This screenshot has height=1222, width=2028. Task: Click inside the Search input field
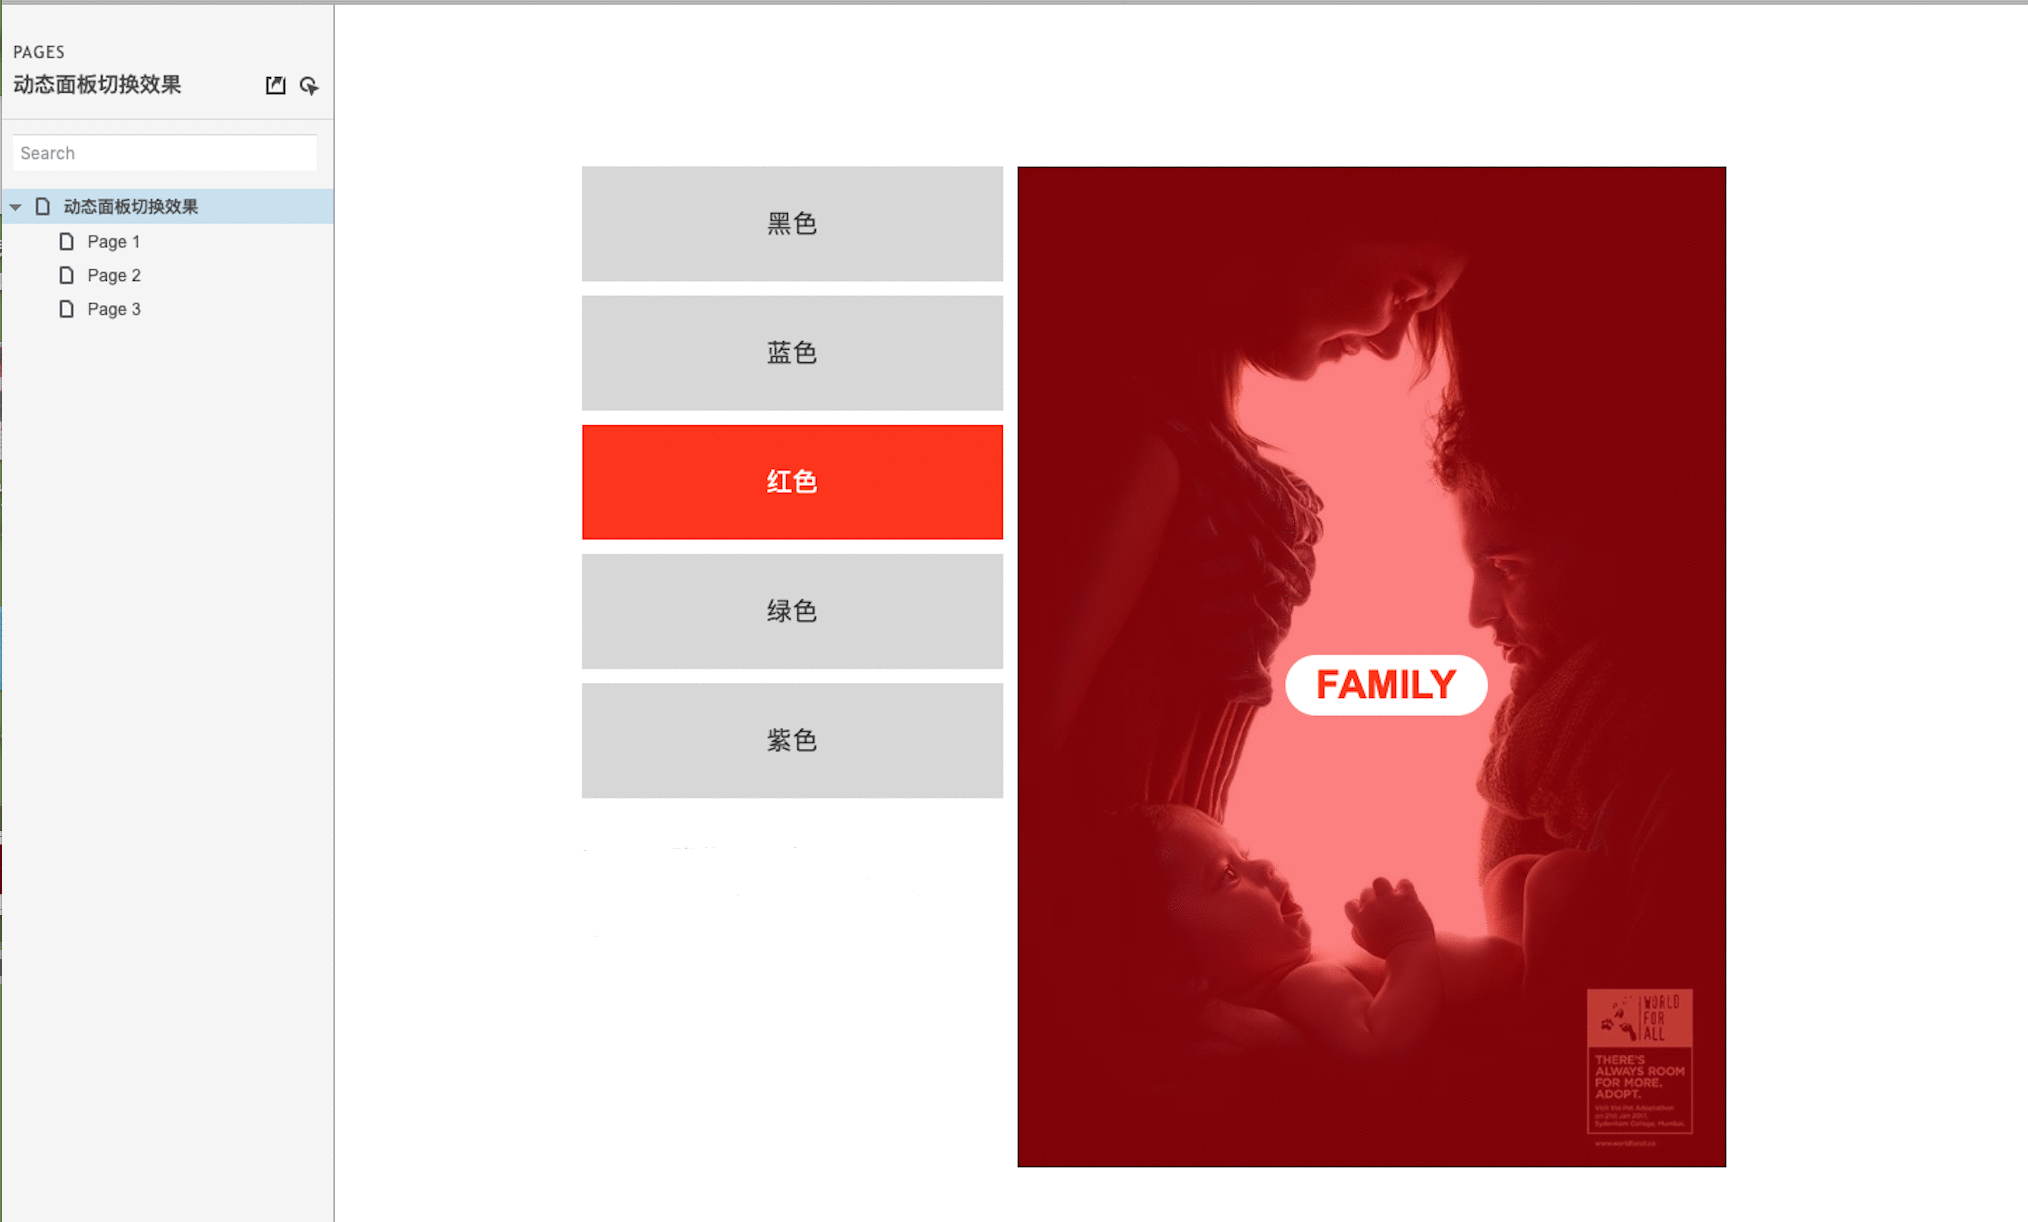[x=164, y=152]
